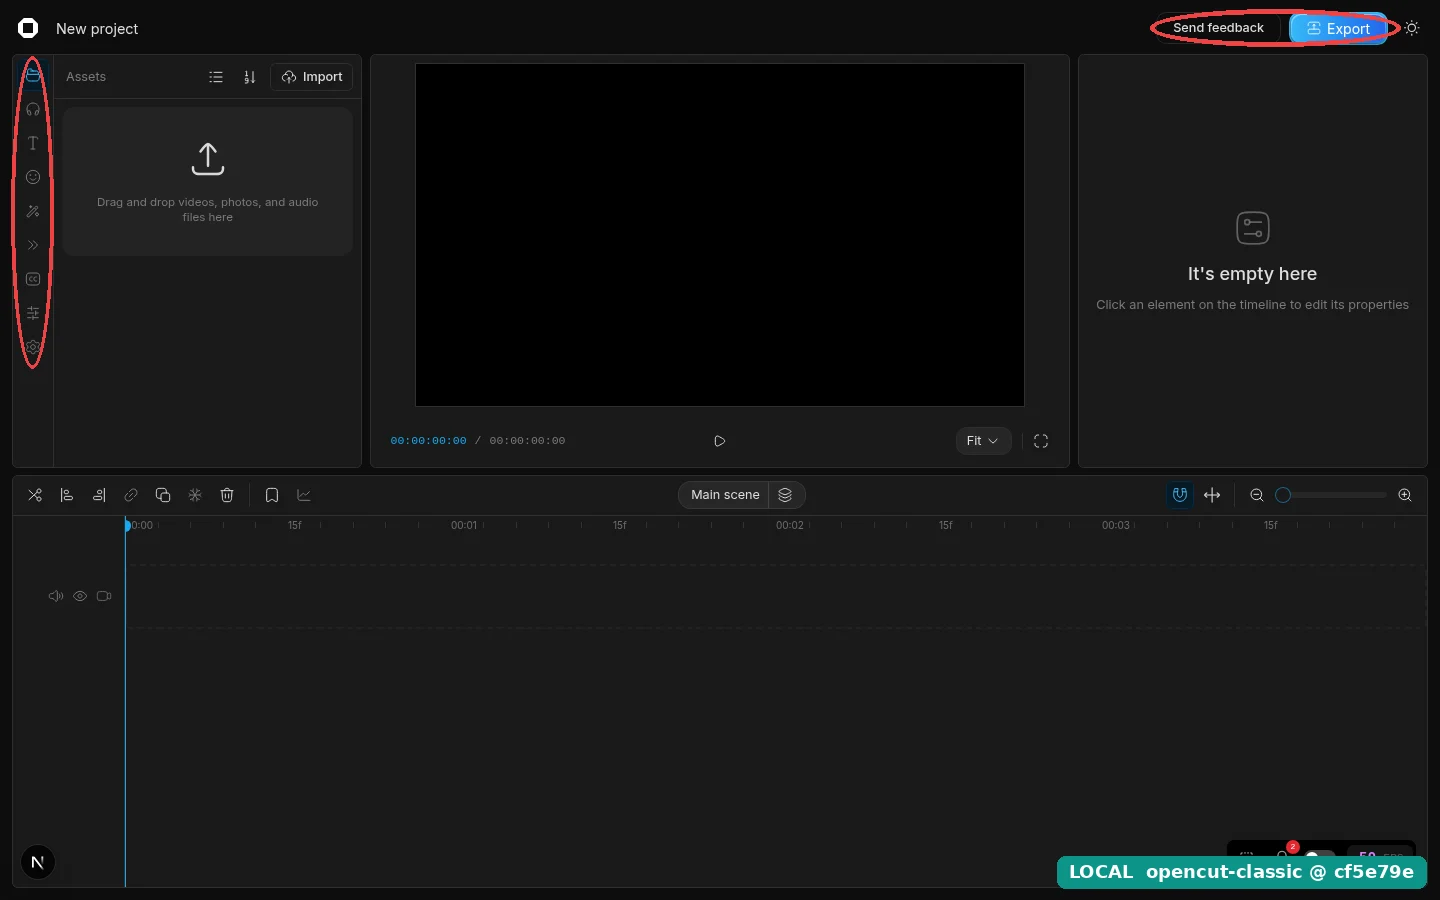Viewport: 1440px width, 900px height.
Task: Play the preview video
Action: 720,441
